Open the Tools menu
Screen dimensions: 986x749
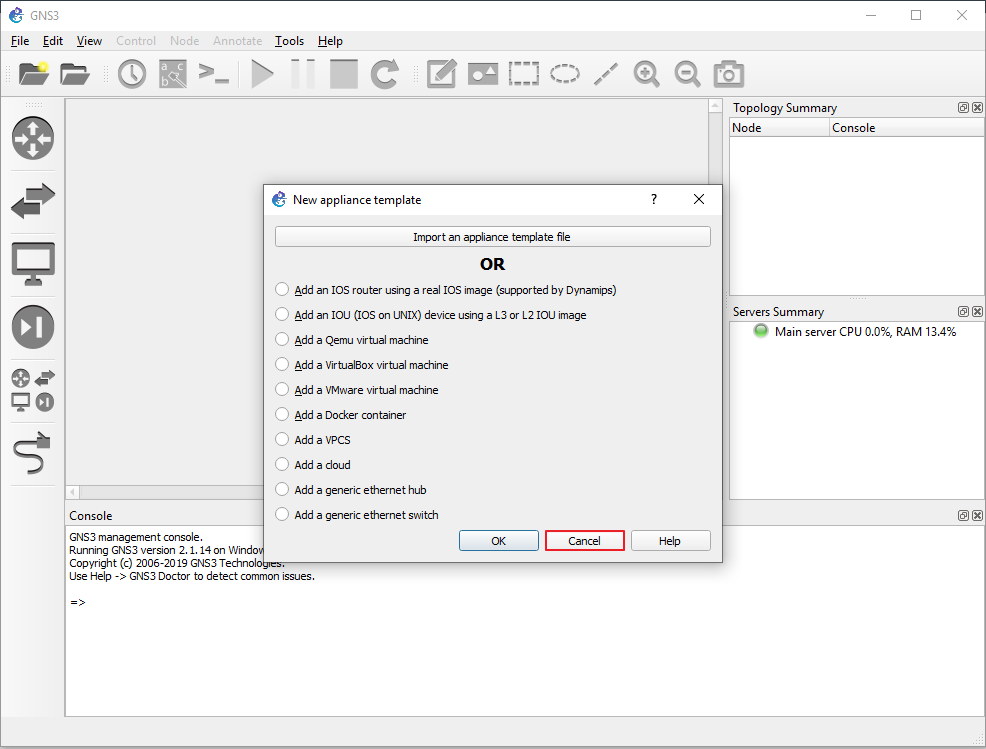tap(289, 41)
